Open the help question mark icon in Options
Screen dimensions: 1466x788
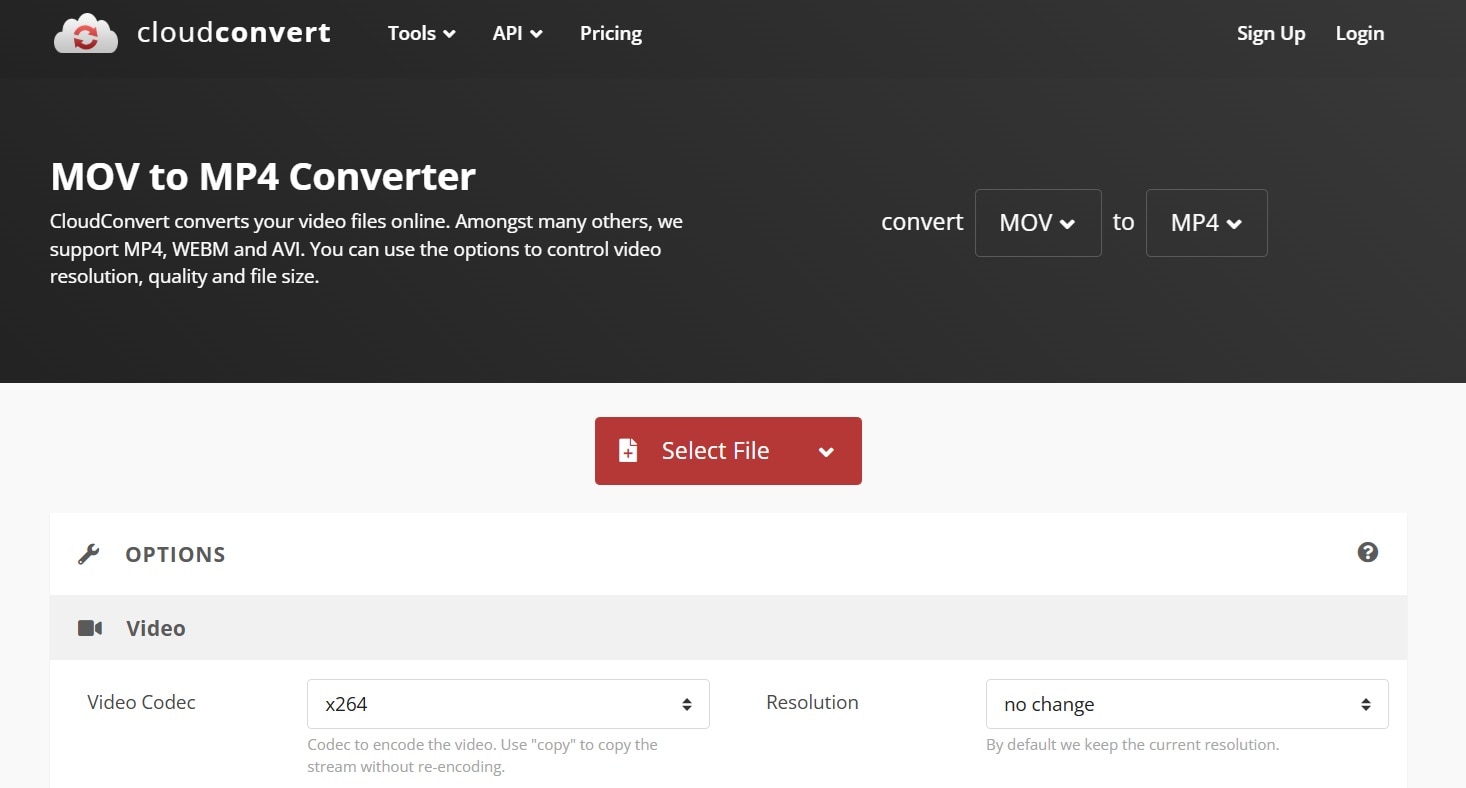1368,552
